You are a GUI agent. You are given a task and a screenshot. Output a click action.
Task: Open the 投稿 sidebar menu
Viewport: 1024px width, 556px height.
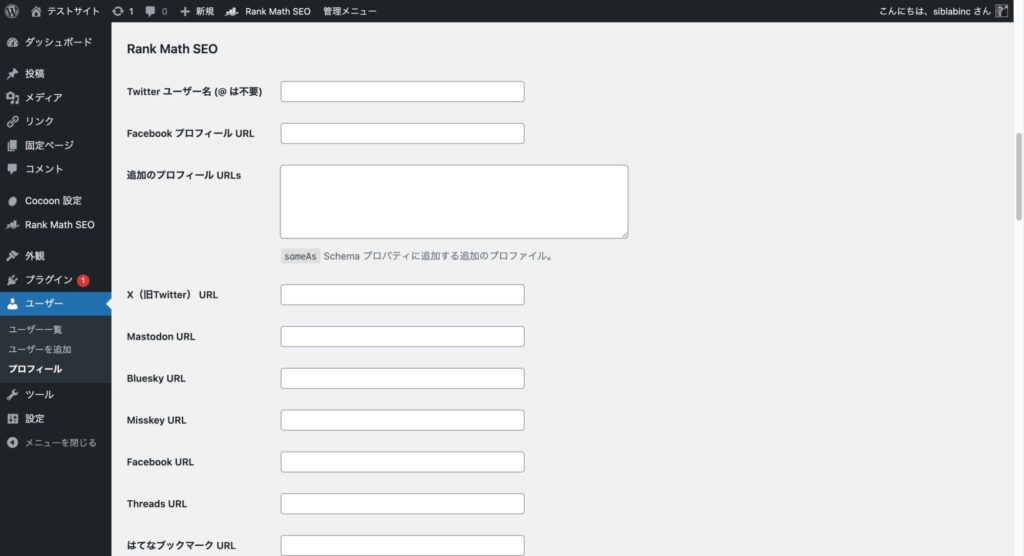click(x=35, y=74)
